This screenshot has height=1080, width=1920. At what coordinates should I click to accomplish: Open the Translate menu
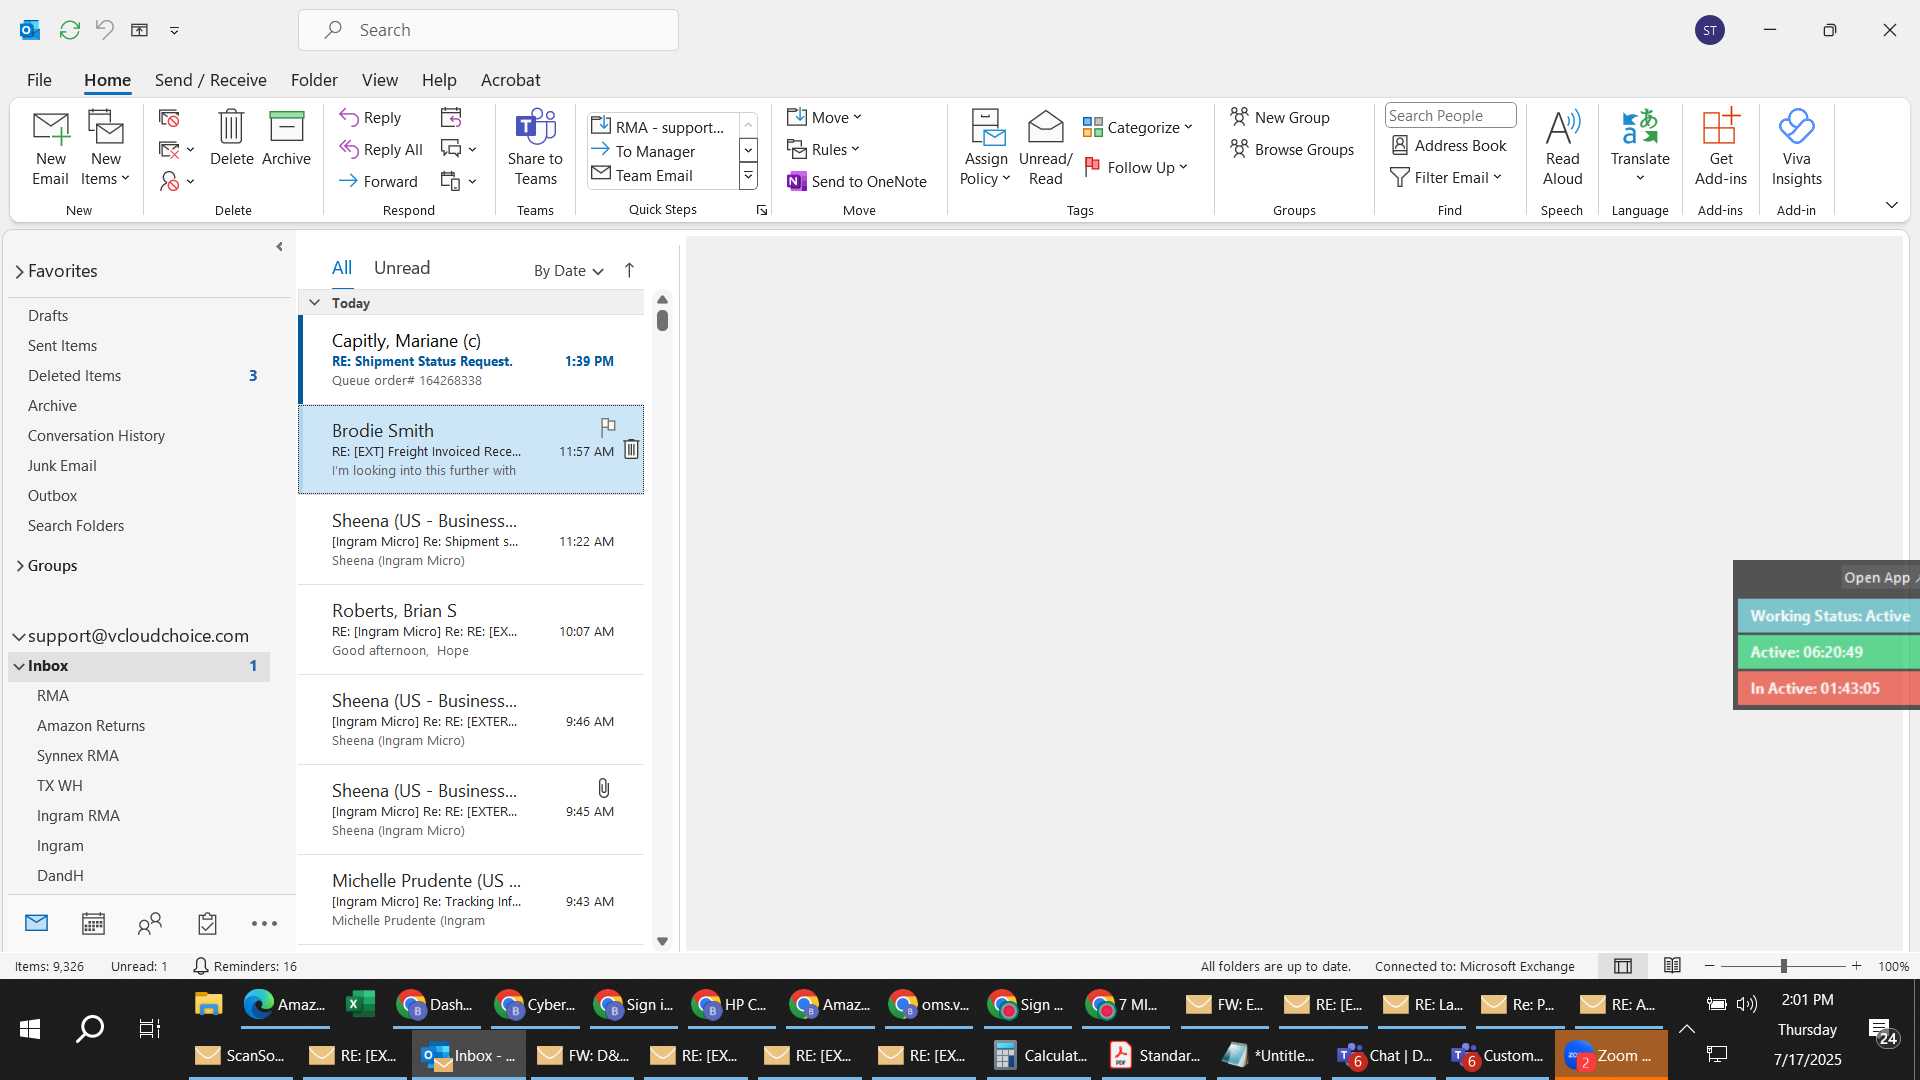click(1640, 148)
